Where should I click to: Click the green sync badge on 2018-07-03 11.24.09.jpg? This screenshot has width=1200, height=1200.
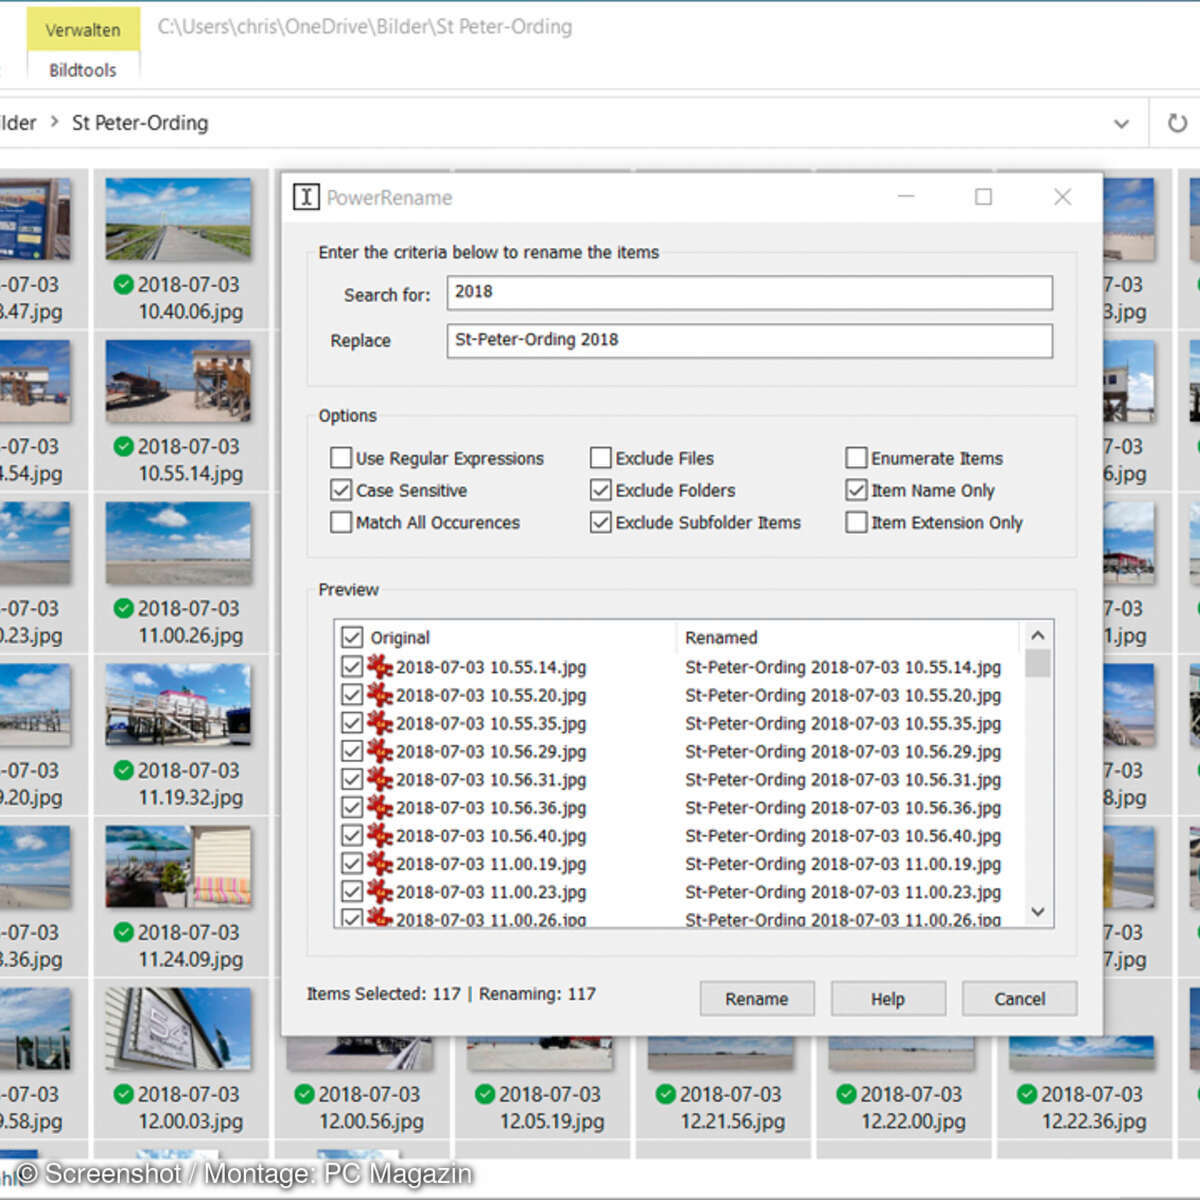tap(122, 932)
